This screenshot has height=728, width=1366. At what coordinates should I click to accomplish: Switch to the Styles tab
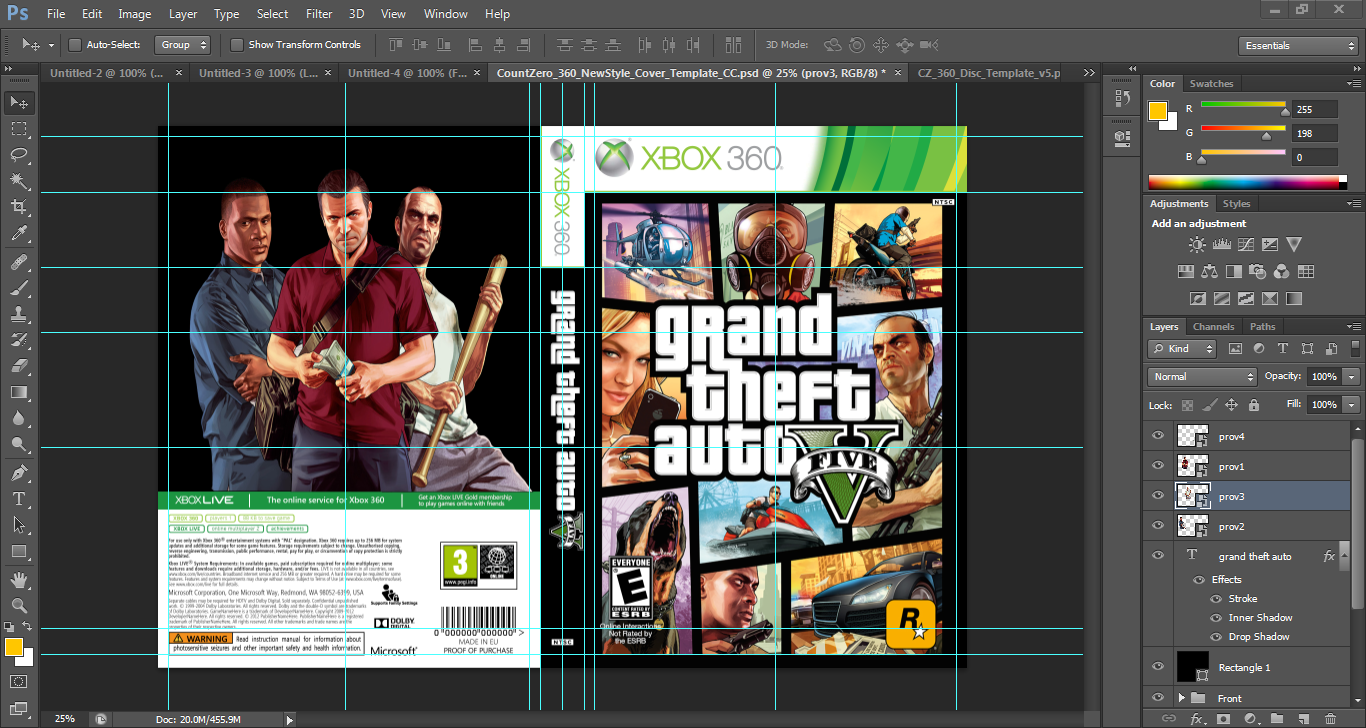pos(1236,204)
